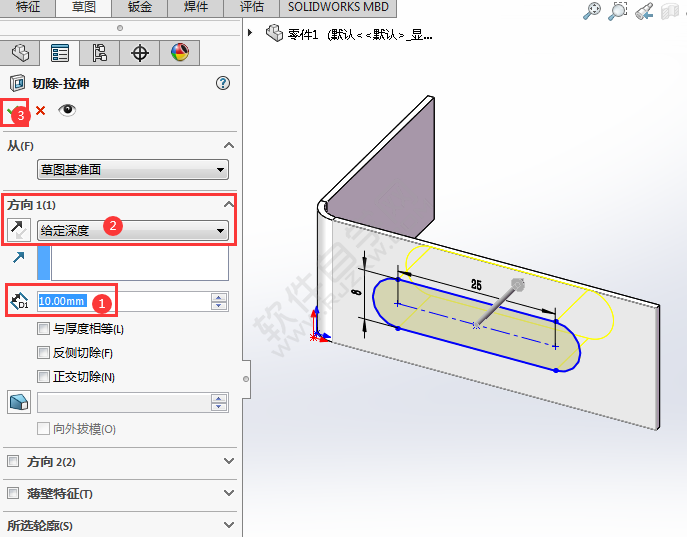
Task: Enable 反侧切除 checkbox
Action: (43, 353)
